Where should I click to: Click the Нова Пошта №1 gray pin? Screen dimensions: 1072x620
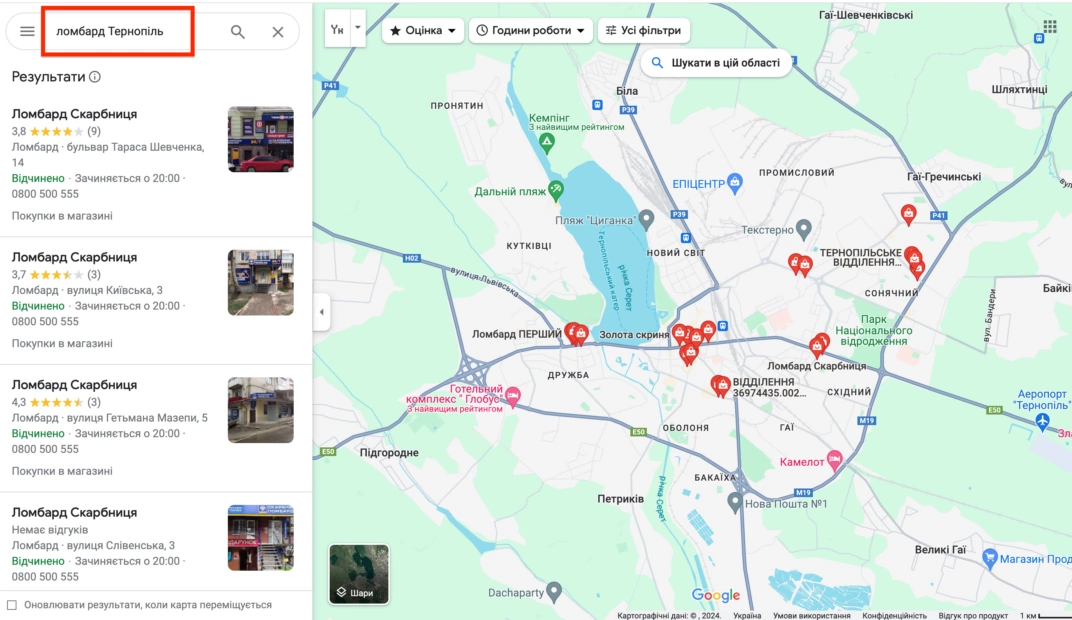[735, 502]
